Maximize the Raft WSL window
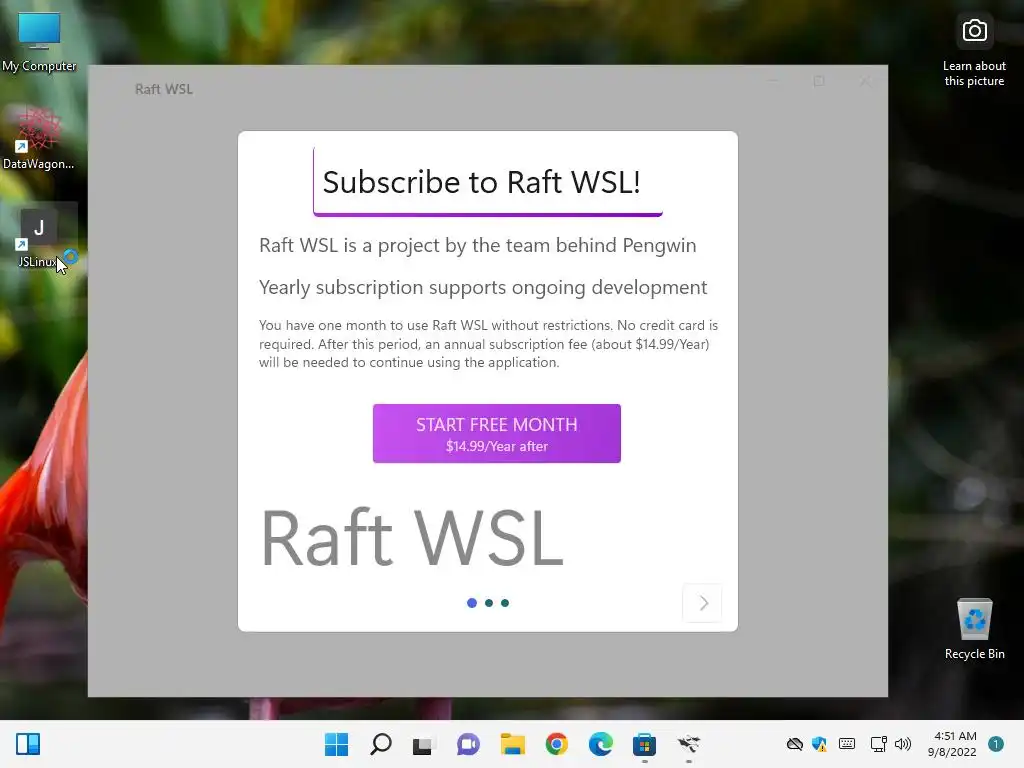The width and height of the screenshot is (1024, 768). [x=819, y=82]
